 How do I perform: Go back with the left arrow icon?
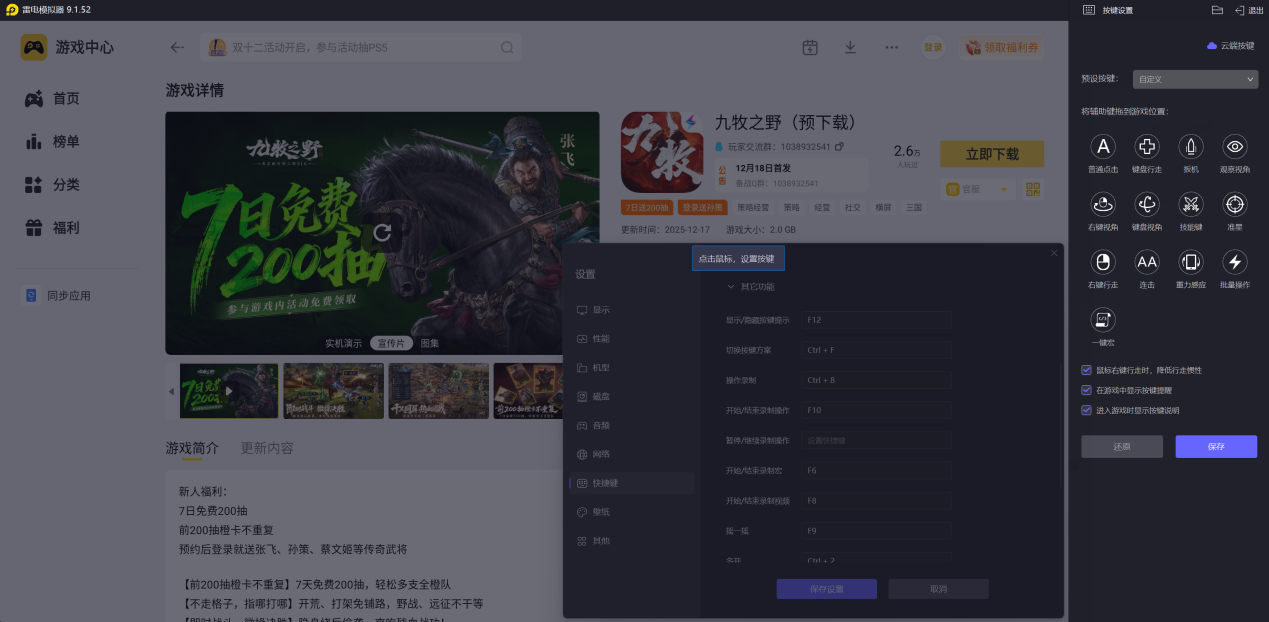pos(177,47)
